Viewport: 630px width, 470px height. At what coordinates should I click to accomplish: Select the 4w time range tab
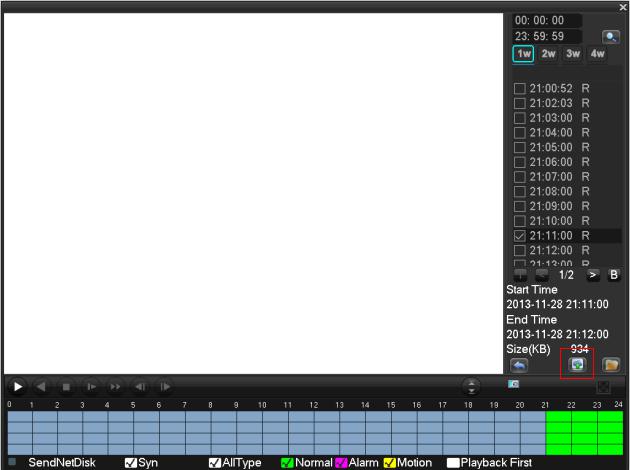pyautogui.click(x=597, y=54)
